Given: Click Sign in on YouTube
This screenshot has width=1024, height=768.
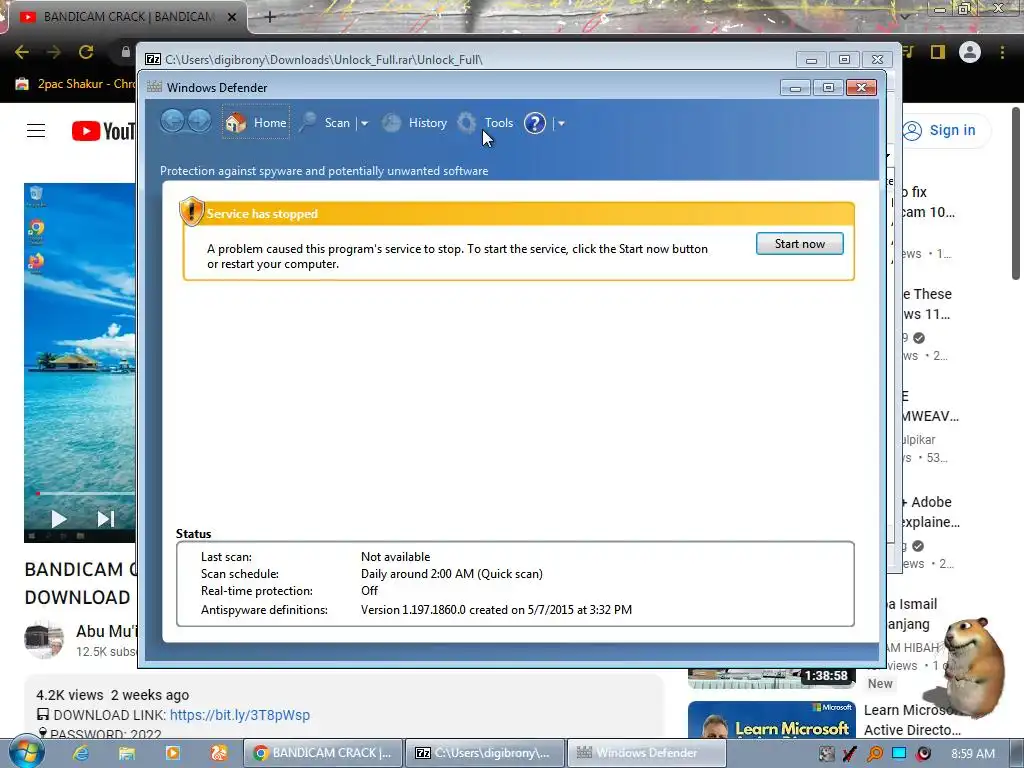Looking at the screenshot, I should (941, 130).
